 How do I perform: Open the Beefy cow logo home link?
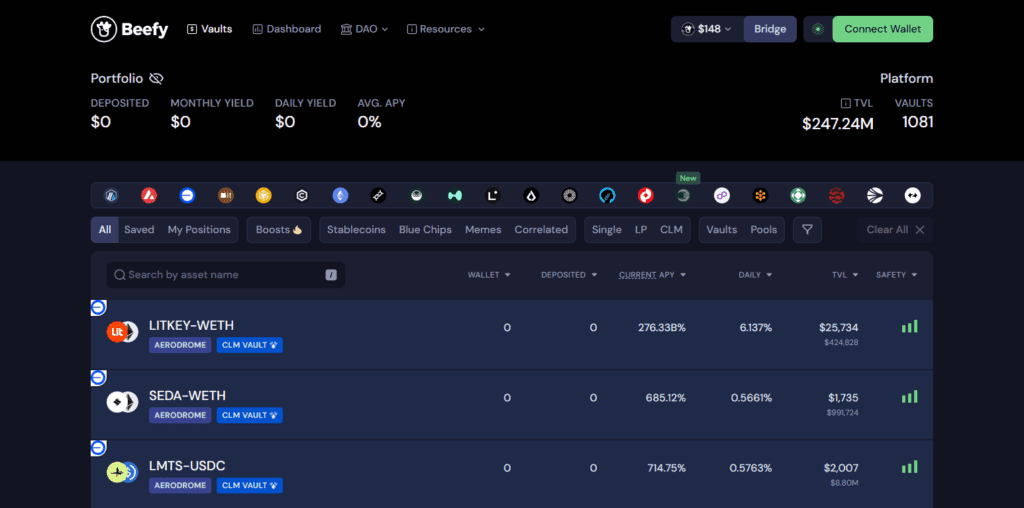(x=129, y=29)
